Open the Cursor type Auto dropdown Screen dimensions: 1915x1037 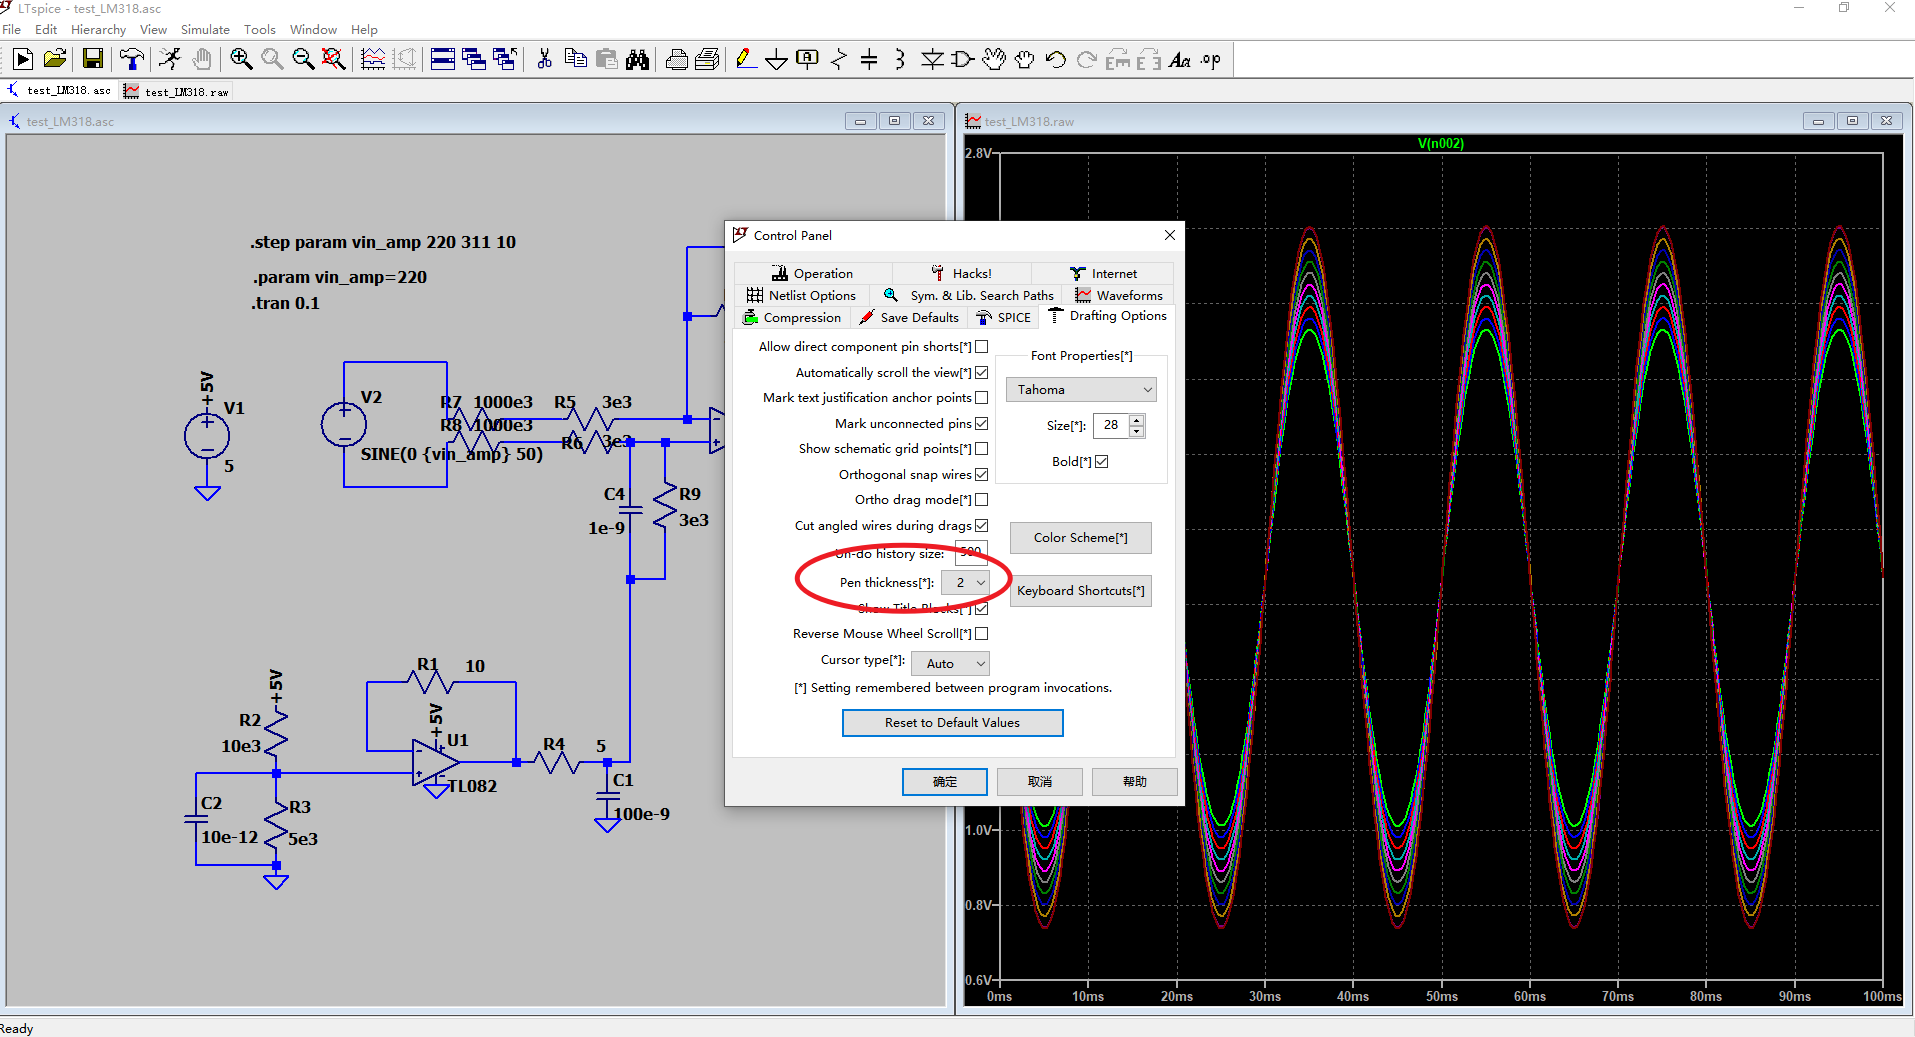[x=951, y=664]
